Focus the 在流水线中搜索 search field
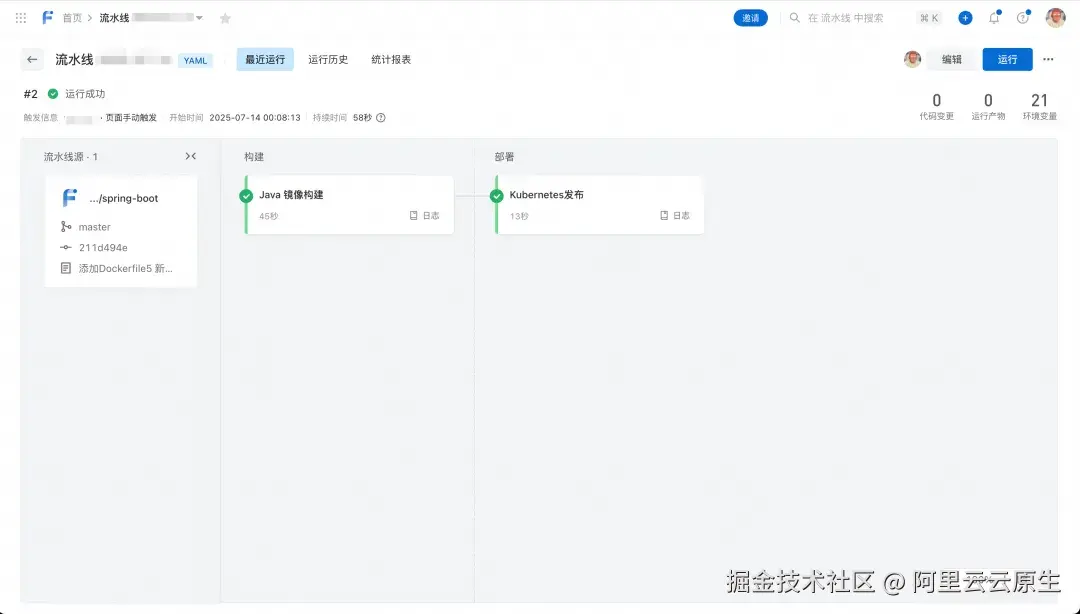 845,18
